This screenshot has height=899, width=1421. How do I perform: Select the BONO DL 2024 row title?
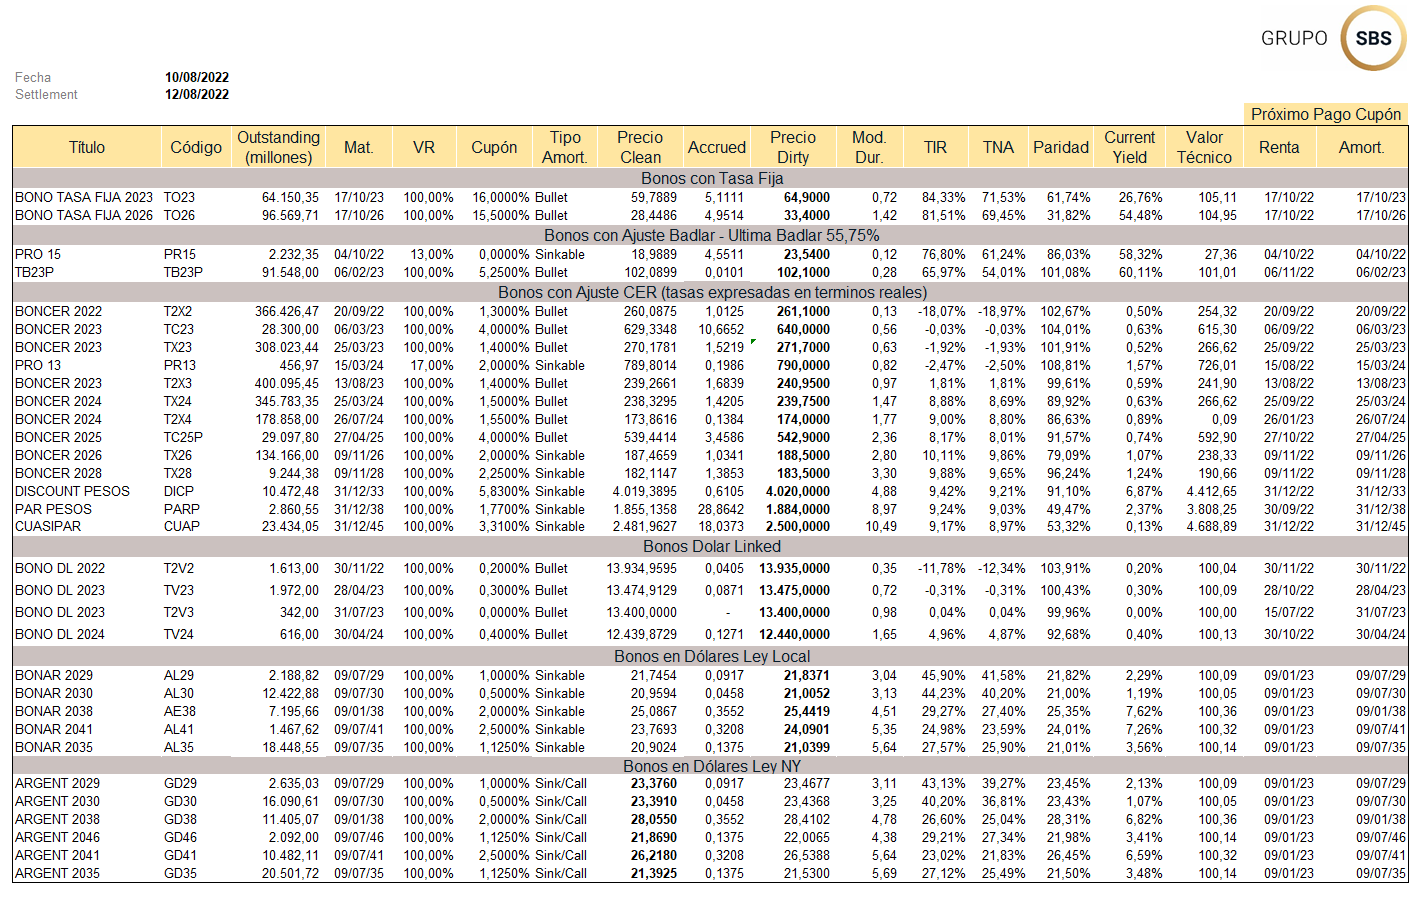pyautogui.click(x=60, y=634)
